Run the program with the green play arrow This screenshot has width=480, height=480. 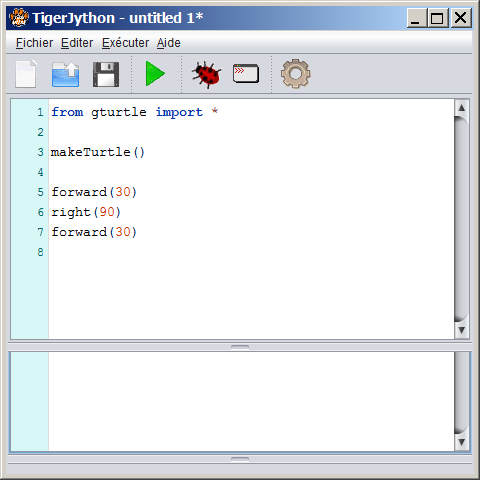(x=155, y=74)
